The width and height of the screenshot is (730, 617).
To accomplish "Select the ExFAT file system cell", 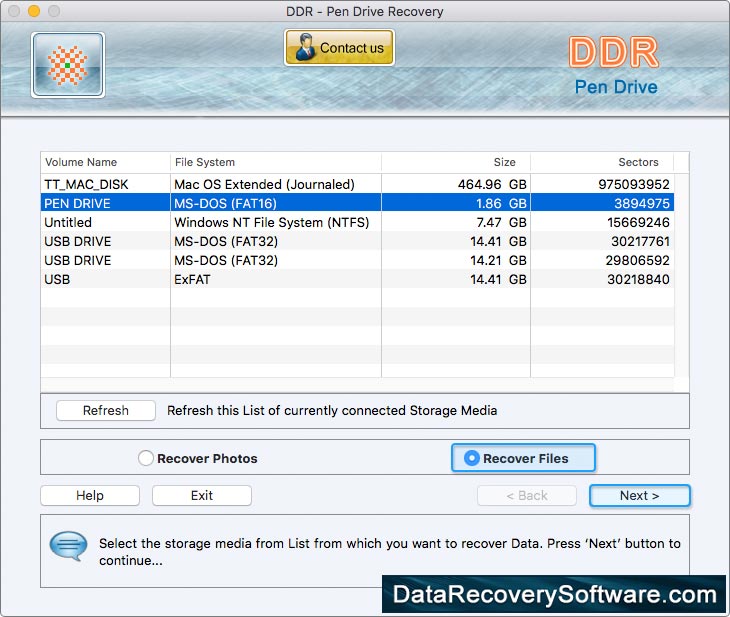I will pyautogui.click(x=276, y=279).
